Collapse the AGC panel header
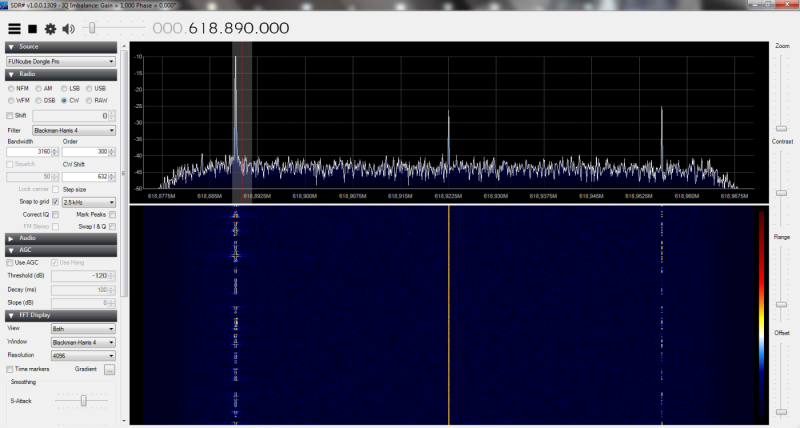Screen dimensions: 800x428 pyautogui.click(x=61, y=250)
